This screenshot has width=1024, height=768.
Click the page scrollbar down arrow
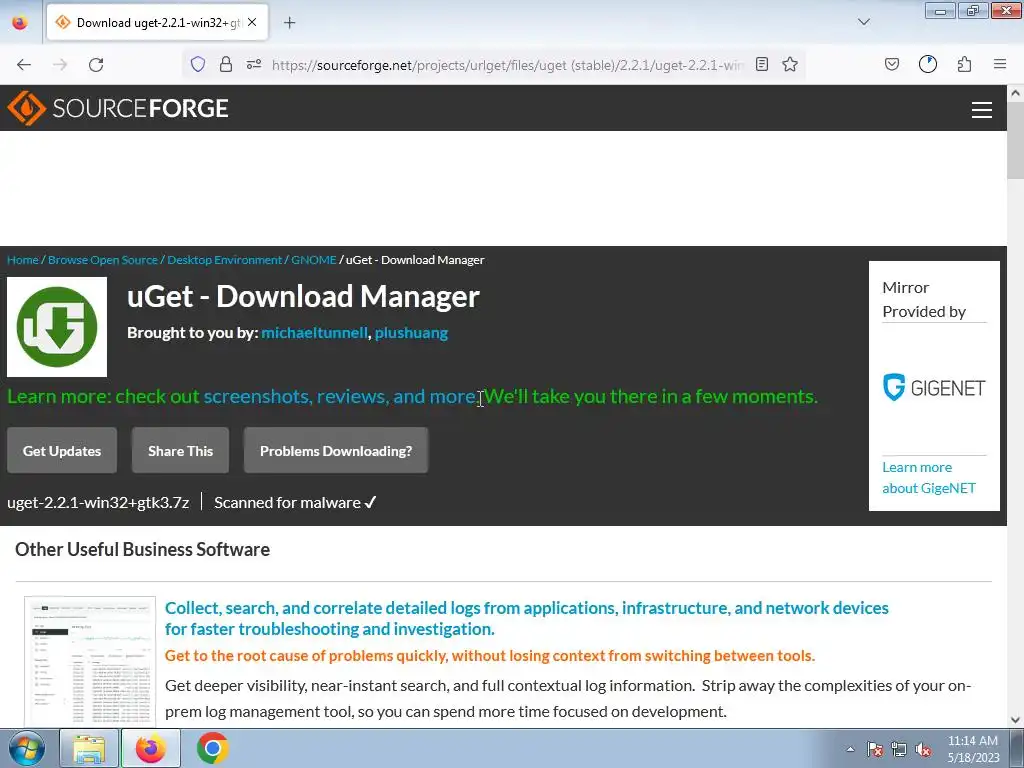click(x=1015, y=720)
